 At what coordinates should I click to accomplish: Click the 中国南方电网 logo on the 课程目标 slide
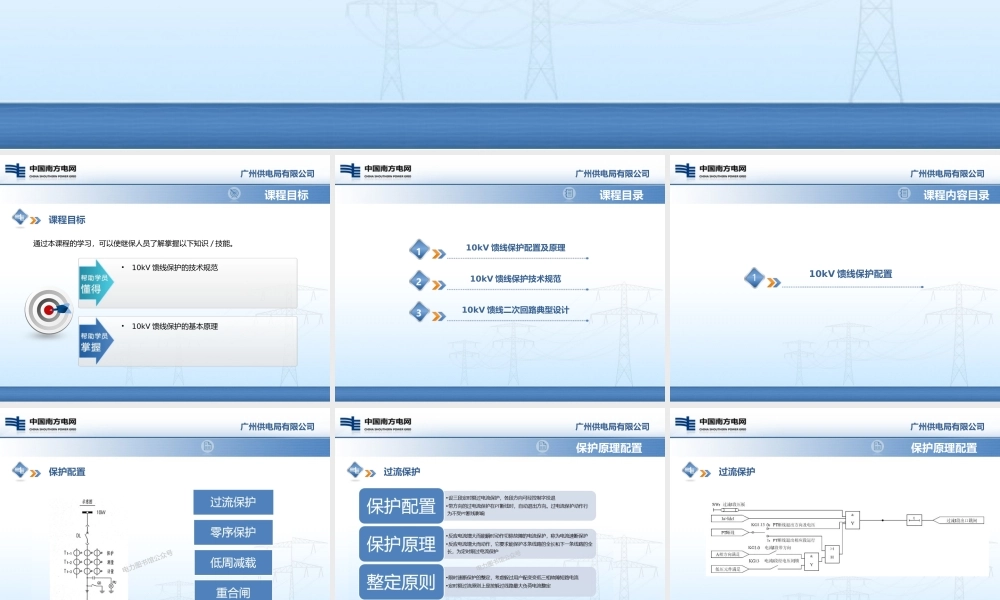point(40,171)
